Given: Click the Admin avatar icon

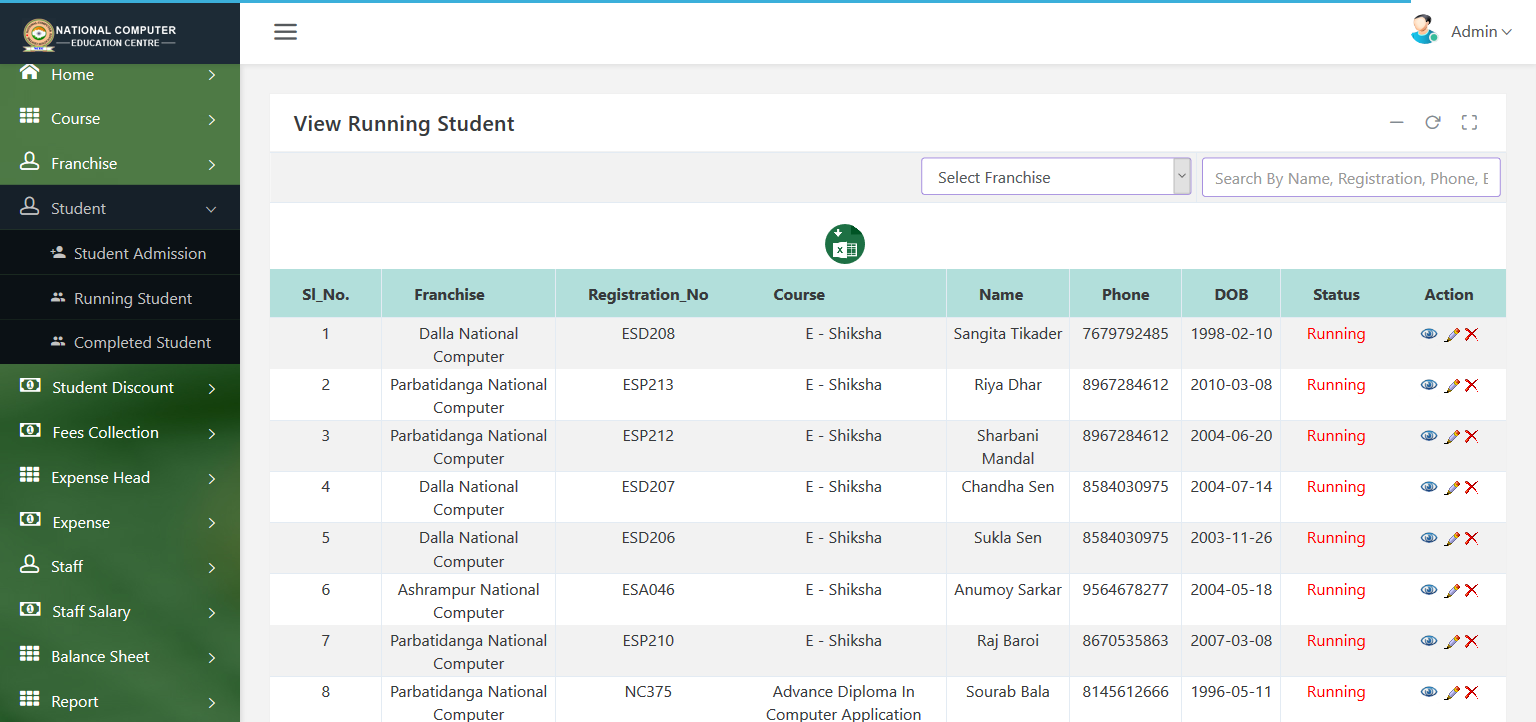Looking at the screenshot, I should (x=1424, y=30).
